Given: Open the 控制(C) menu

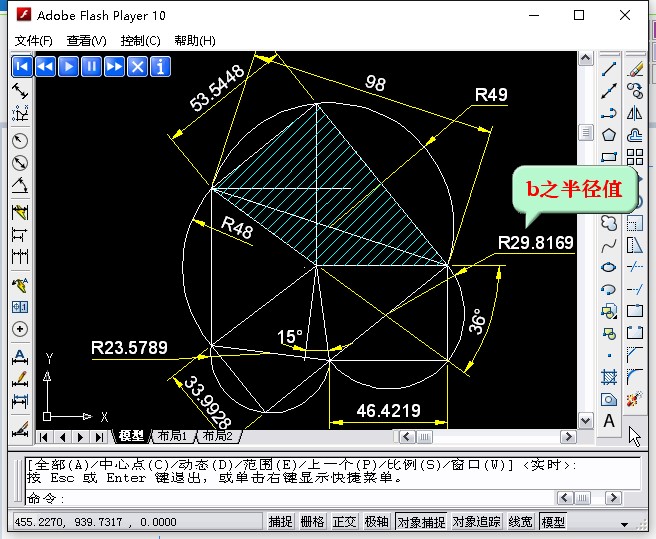Looking at the screenshot, I should (141, 41).
